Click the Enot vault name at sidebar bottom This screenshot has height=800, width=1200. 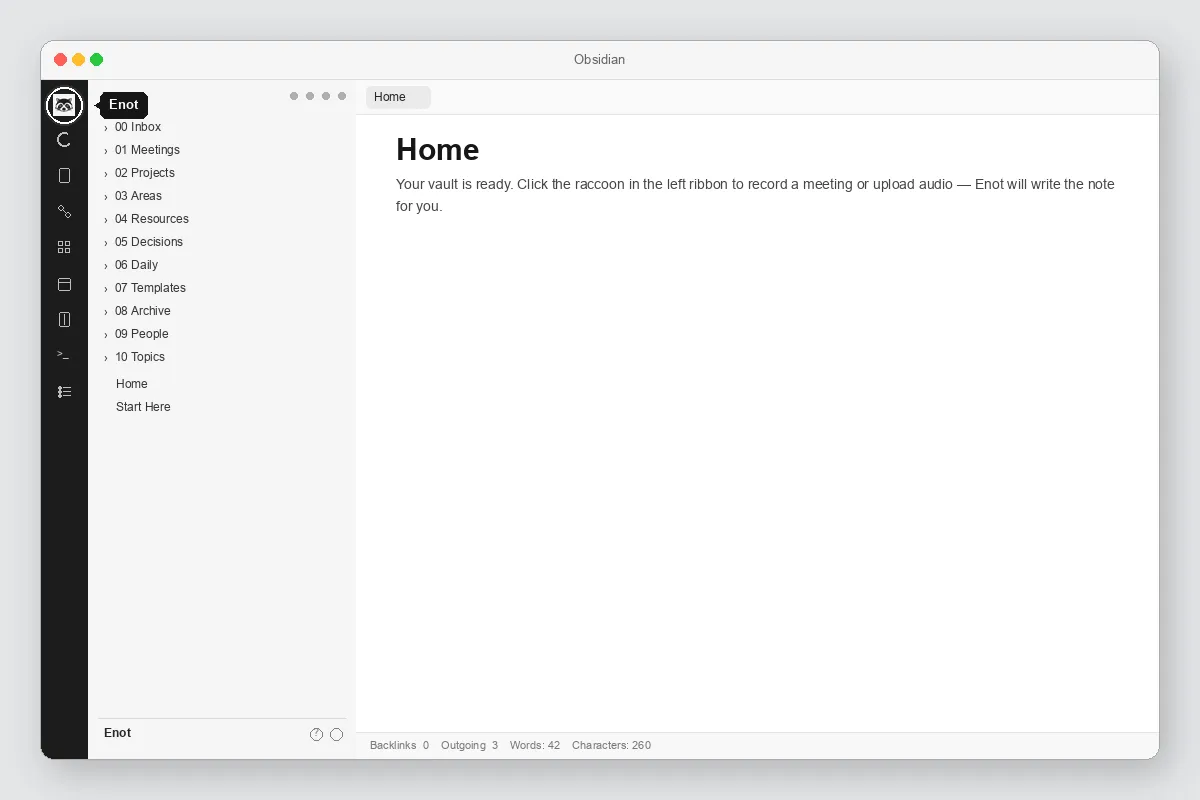(117, 733)
